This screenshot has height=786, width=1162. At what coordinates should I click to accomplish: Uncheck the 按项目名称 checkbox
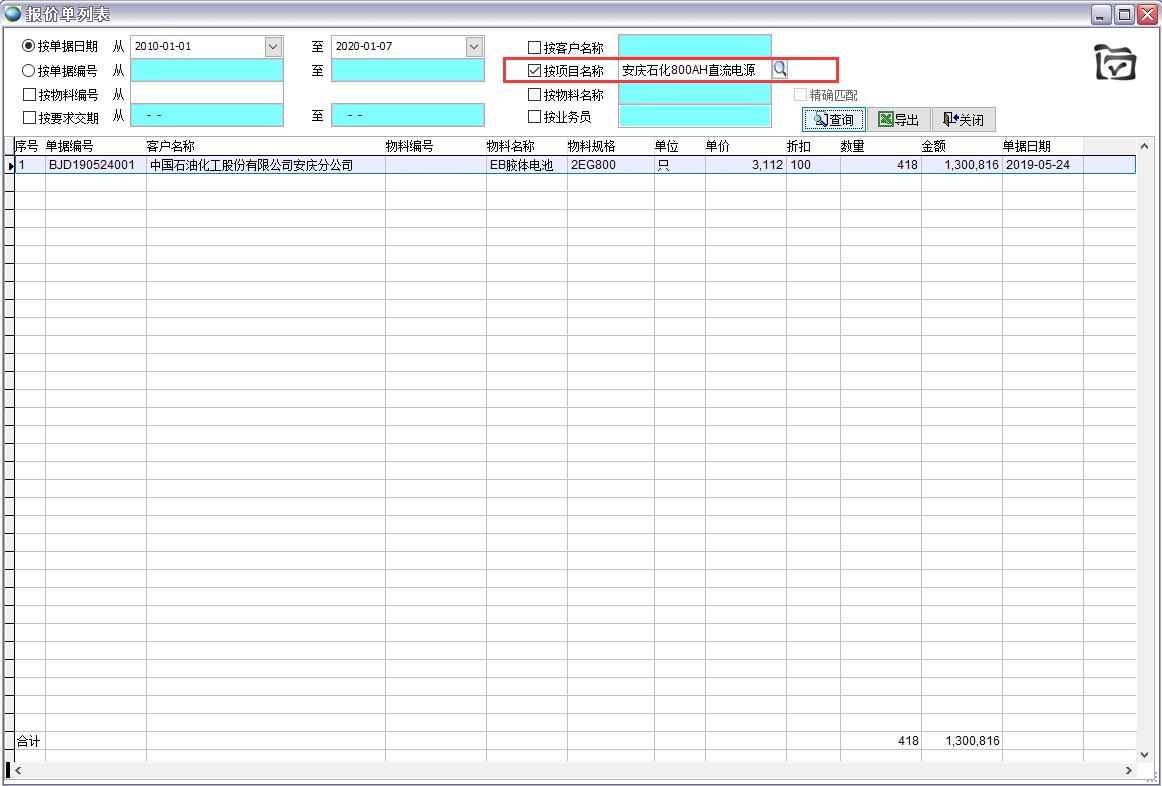(x=534, y=71)
